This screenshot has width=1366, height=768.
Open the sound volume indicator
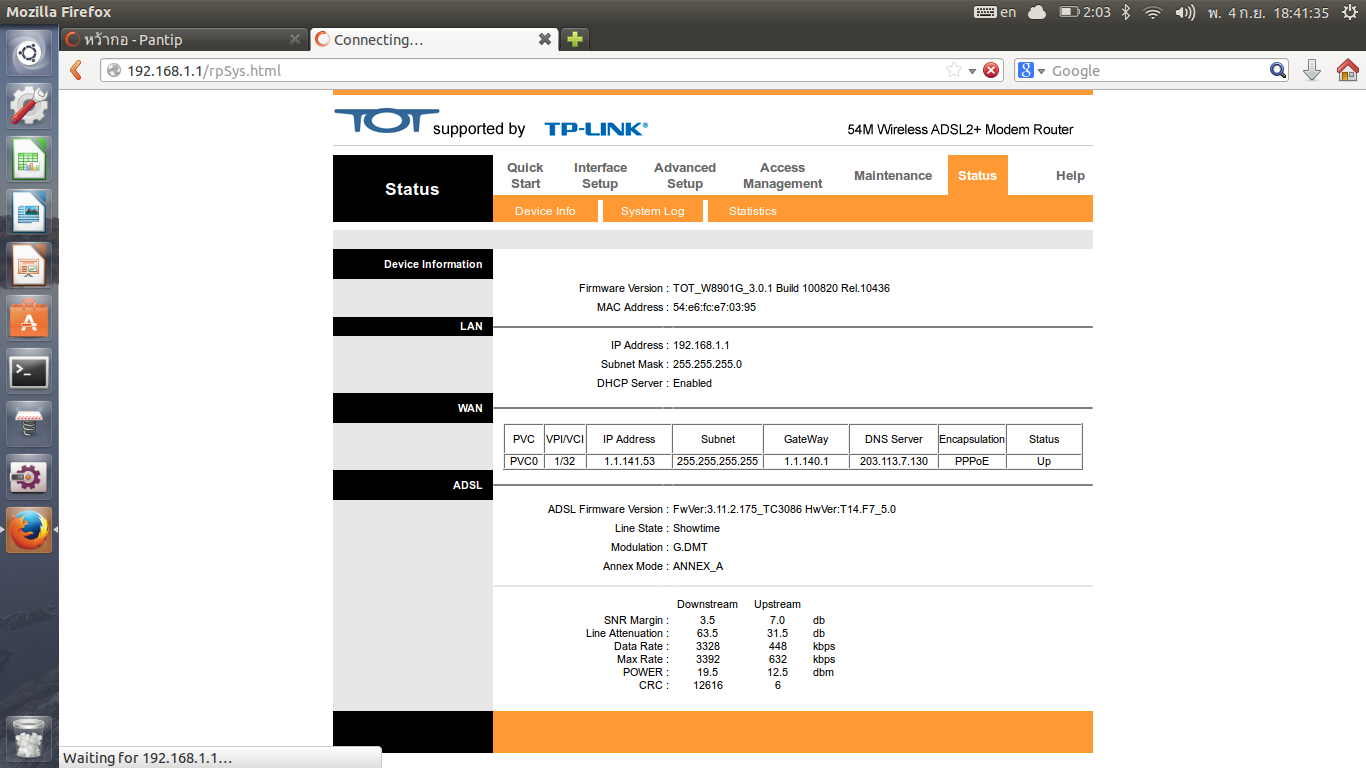(x=1185, y=12)
